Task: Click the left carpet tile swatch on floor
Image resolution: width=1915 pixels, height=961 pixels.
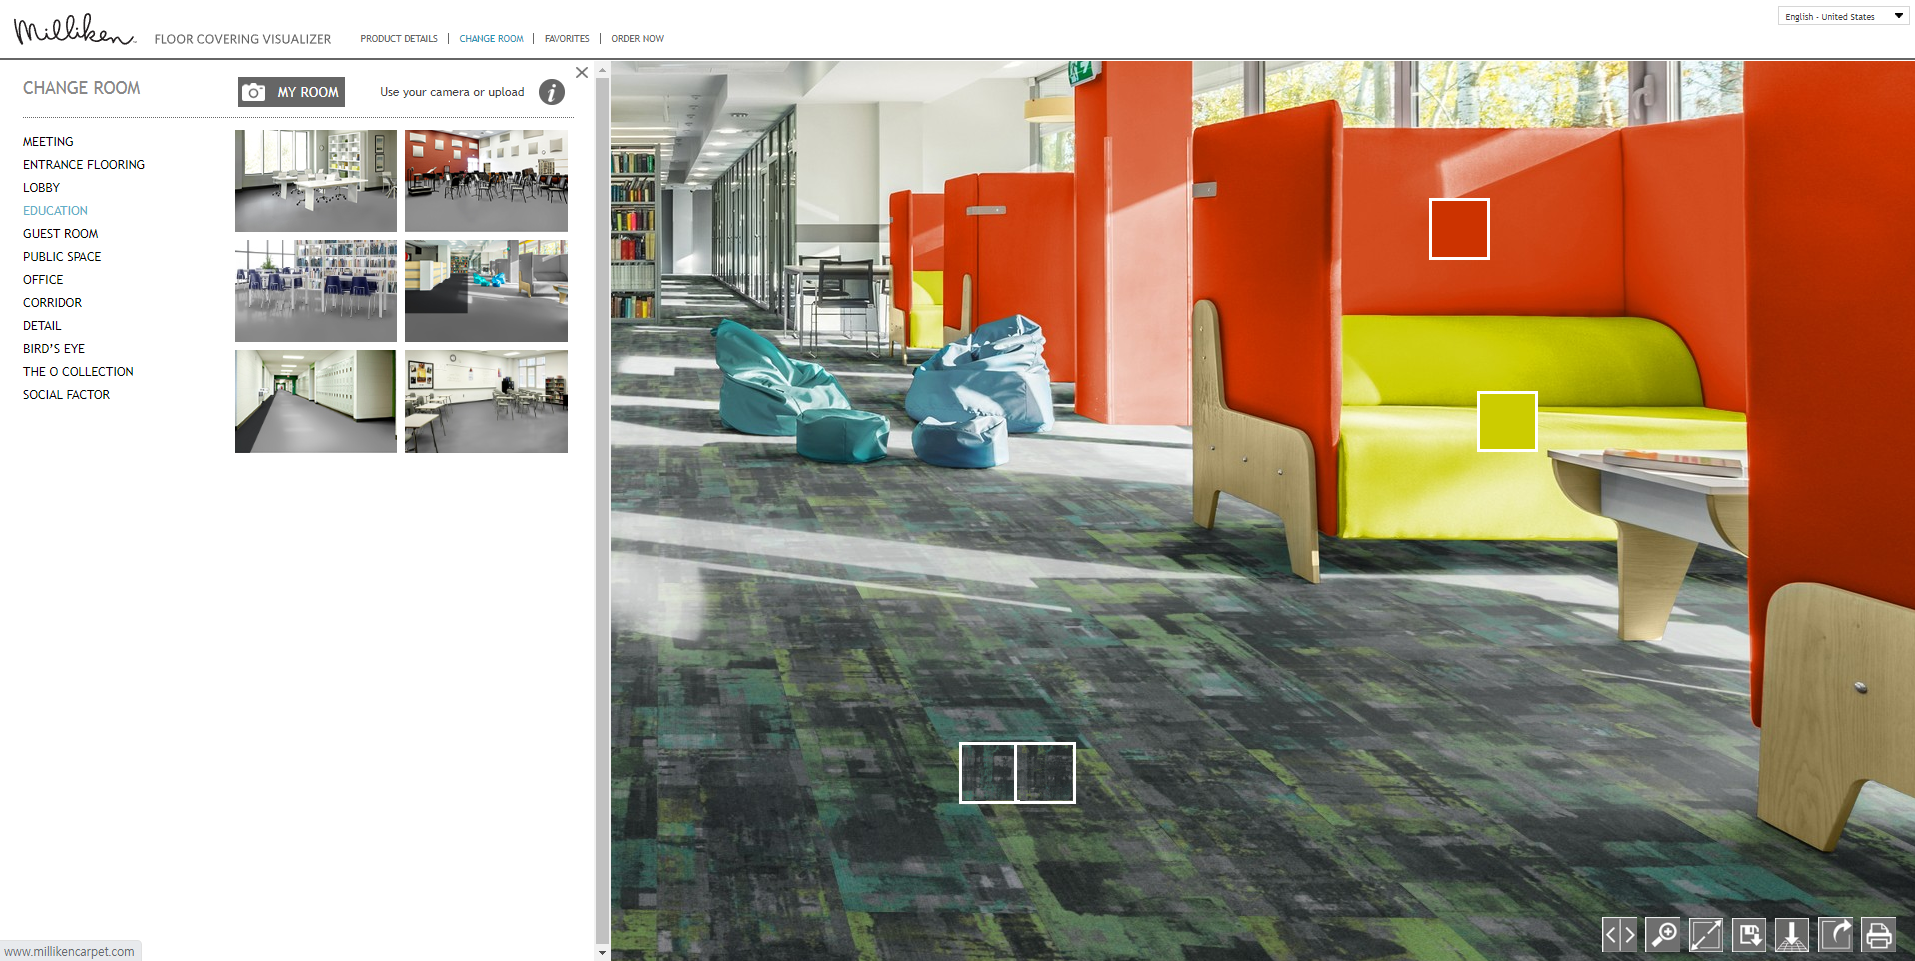Action: tap(988, 773)
